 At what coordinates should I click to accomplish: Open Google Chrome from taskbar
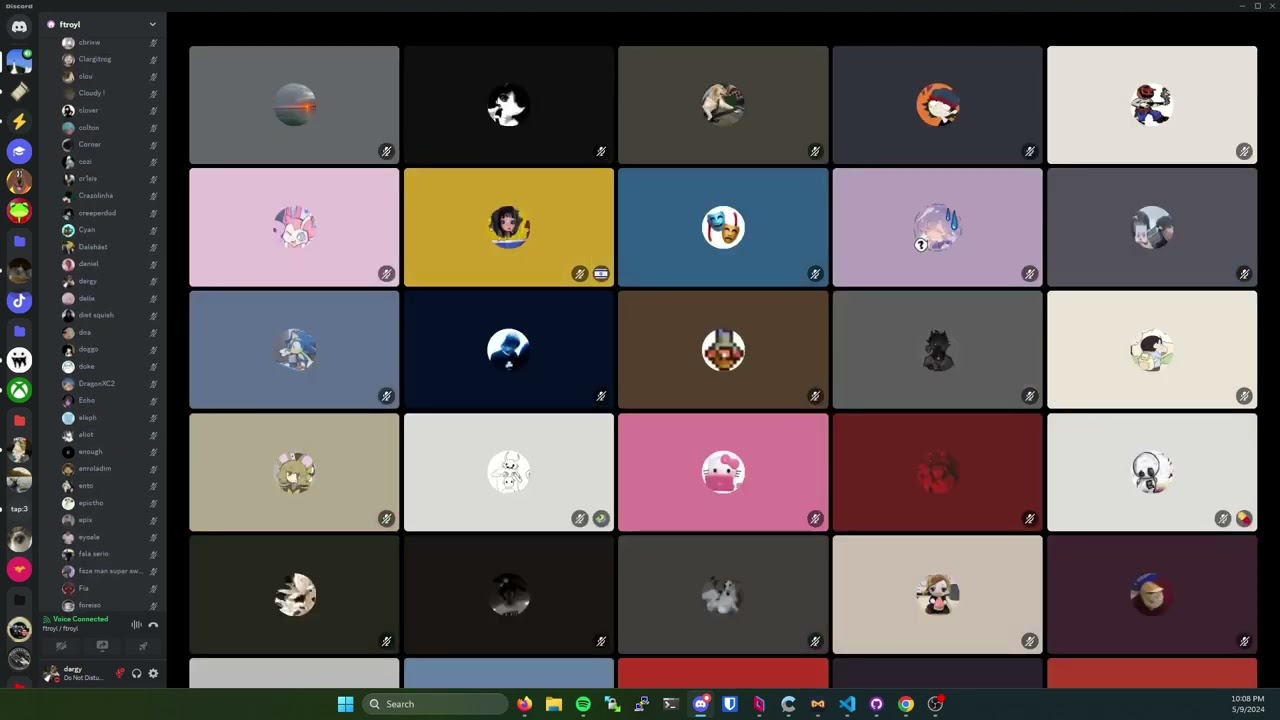pos(906,704)
